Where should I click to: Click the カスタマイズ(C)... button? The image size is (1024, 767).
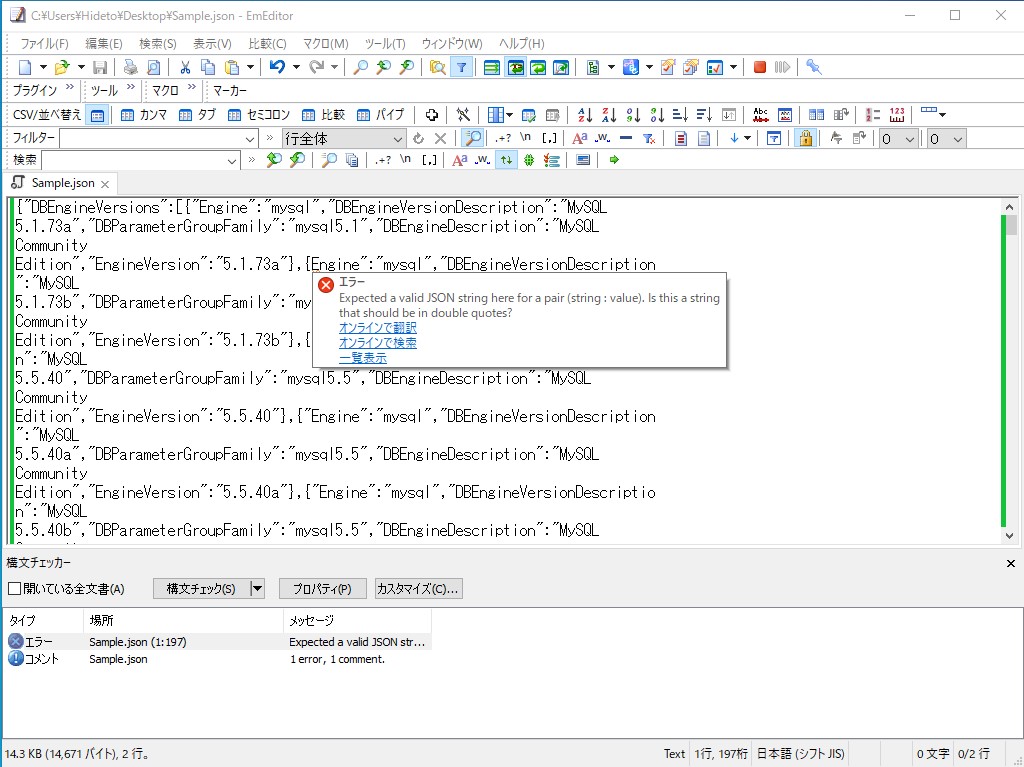click(418, 589)
